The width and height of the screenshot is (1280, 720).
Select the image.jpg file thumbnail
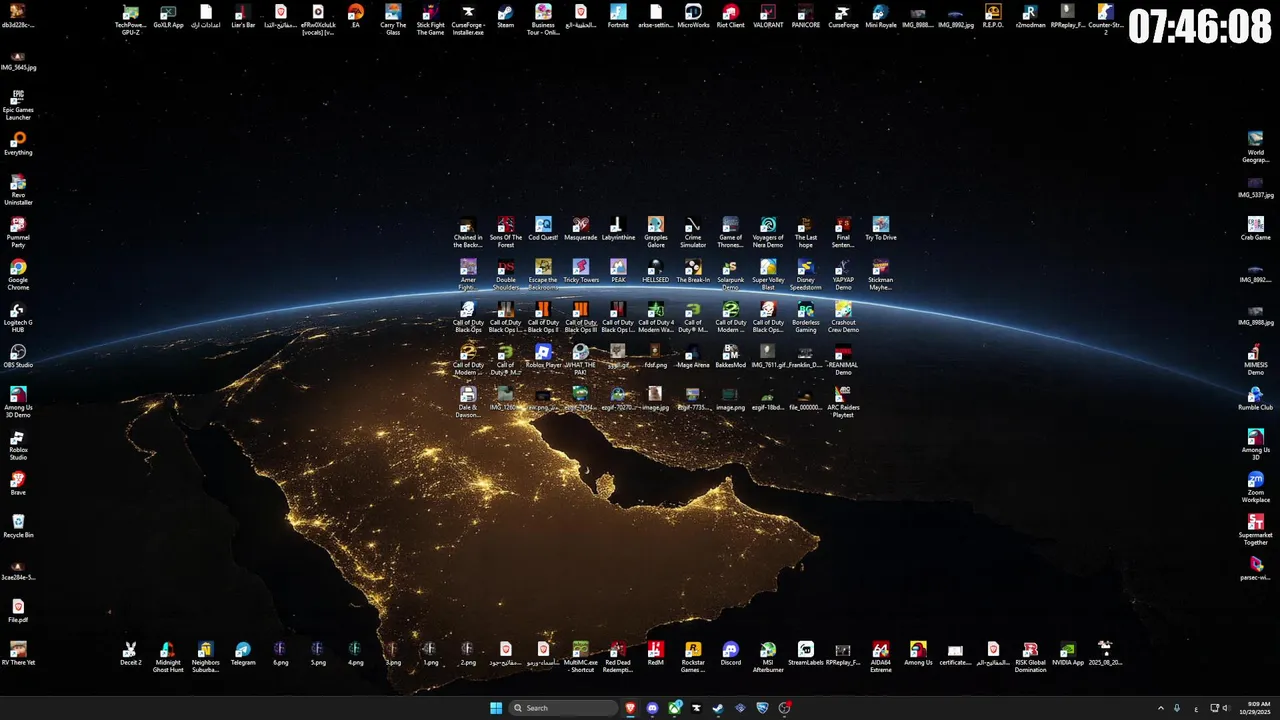coord(655,398)
